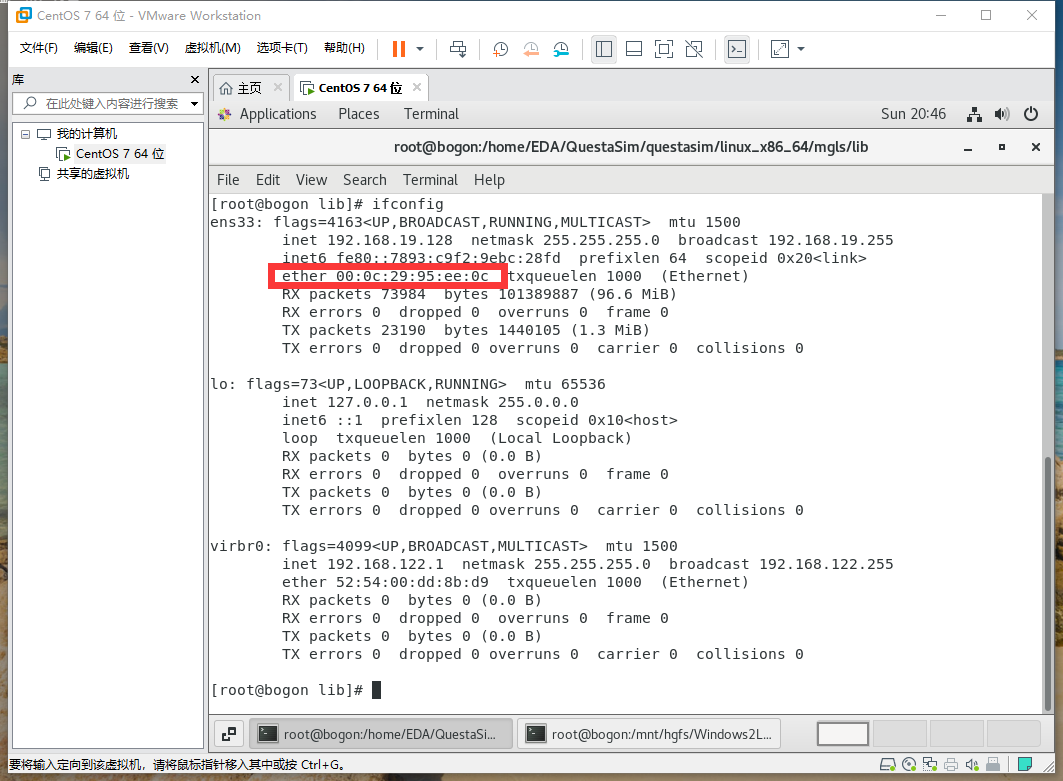The image size is (1063, 781).
Task: Open the 帮助(H) menu
Action: [344, 47]
